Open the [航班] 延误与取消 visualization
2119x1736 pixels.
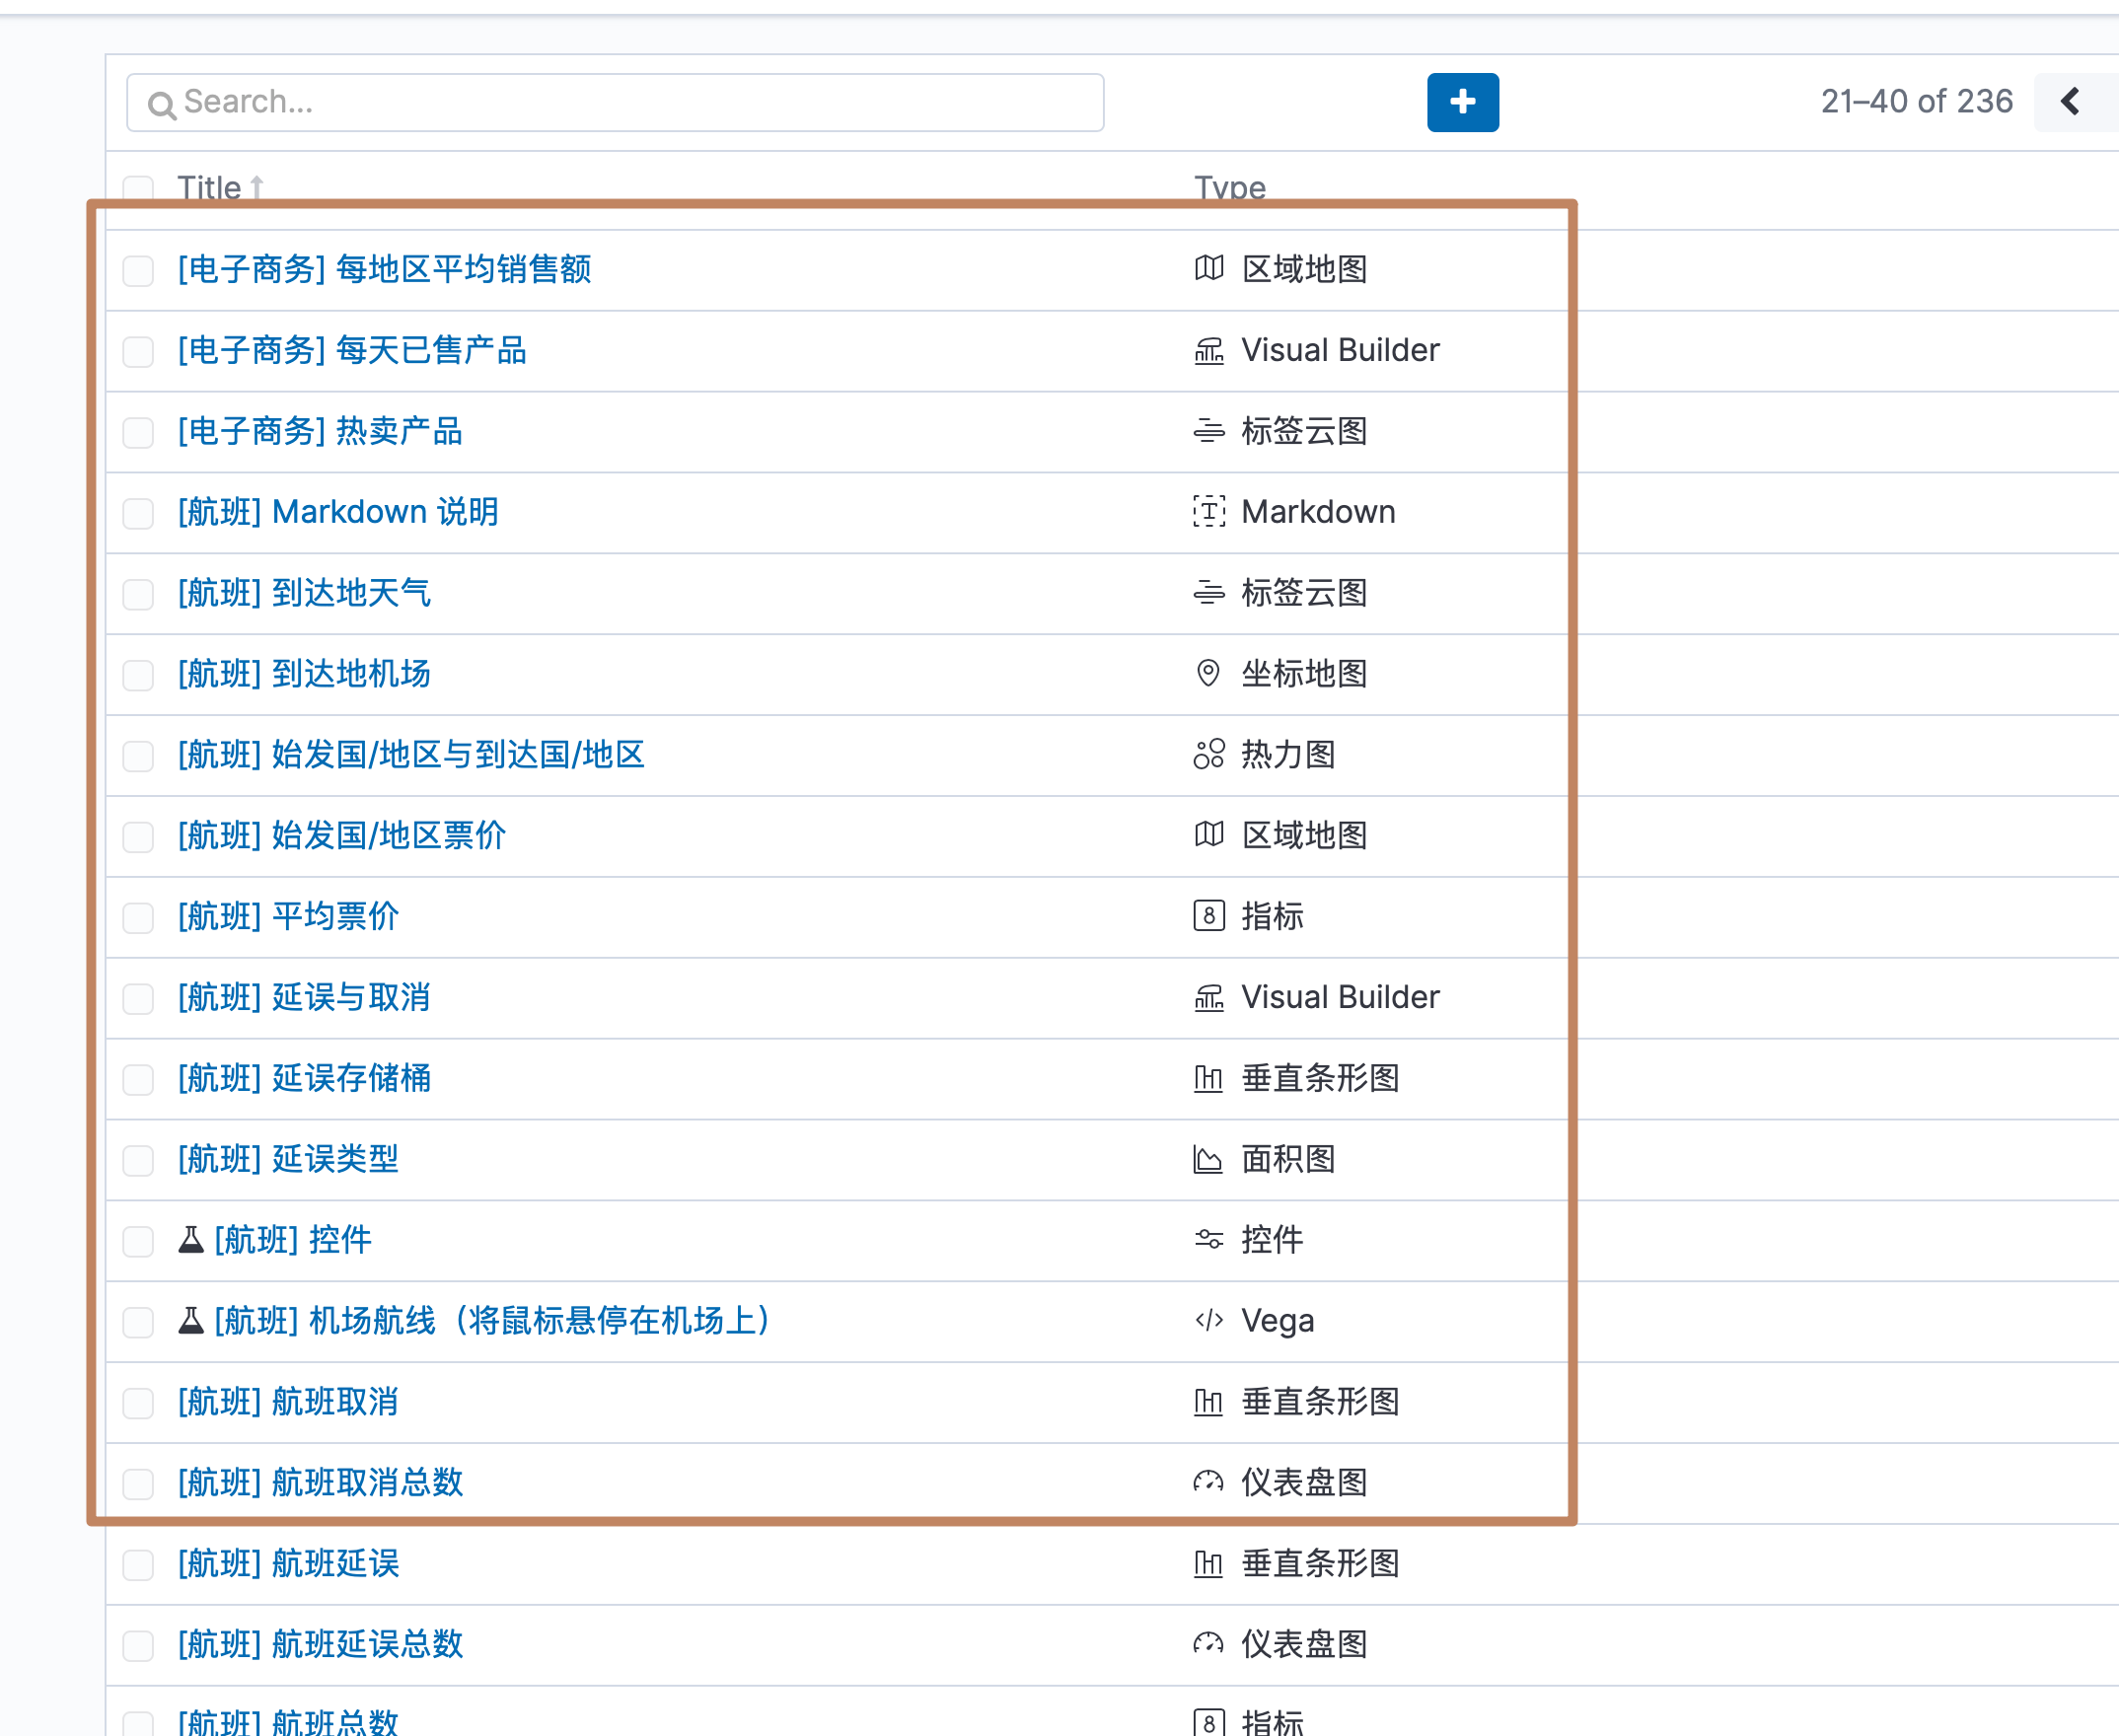304,997
